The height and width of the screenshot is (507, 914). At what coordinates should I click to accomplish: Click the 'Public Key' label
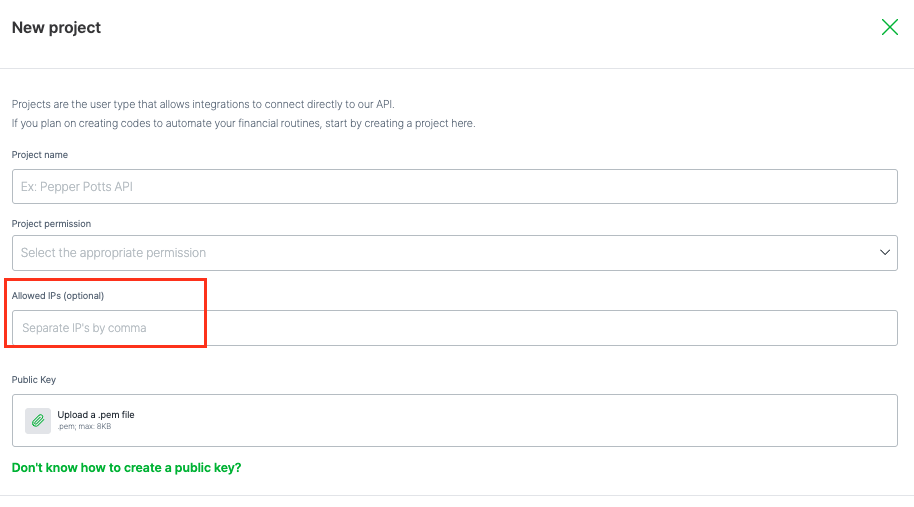pos(33,380)
